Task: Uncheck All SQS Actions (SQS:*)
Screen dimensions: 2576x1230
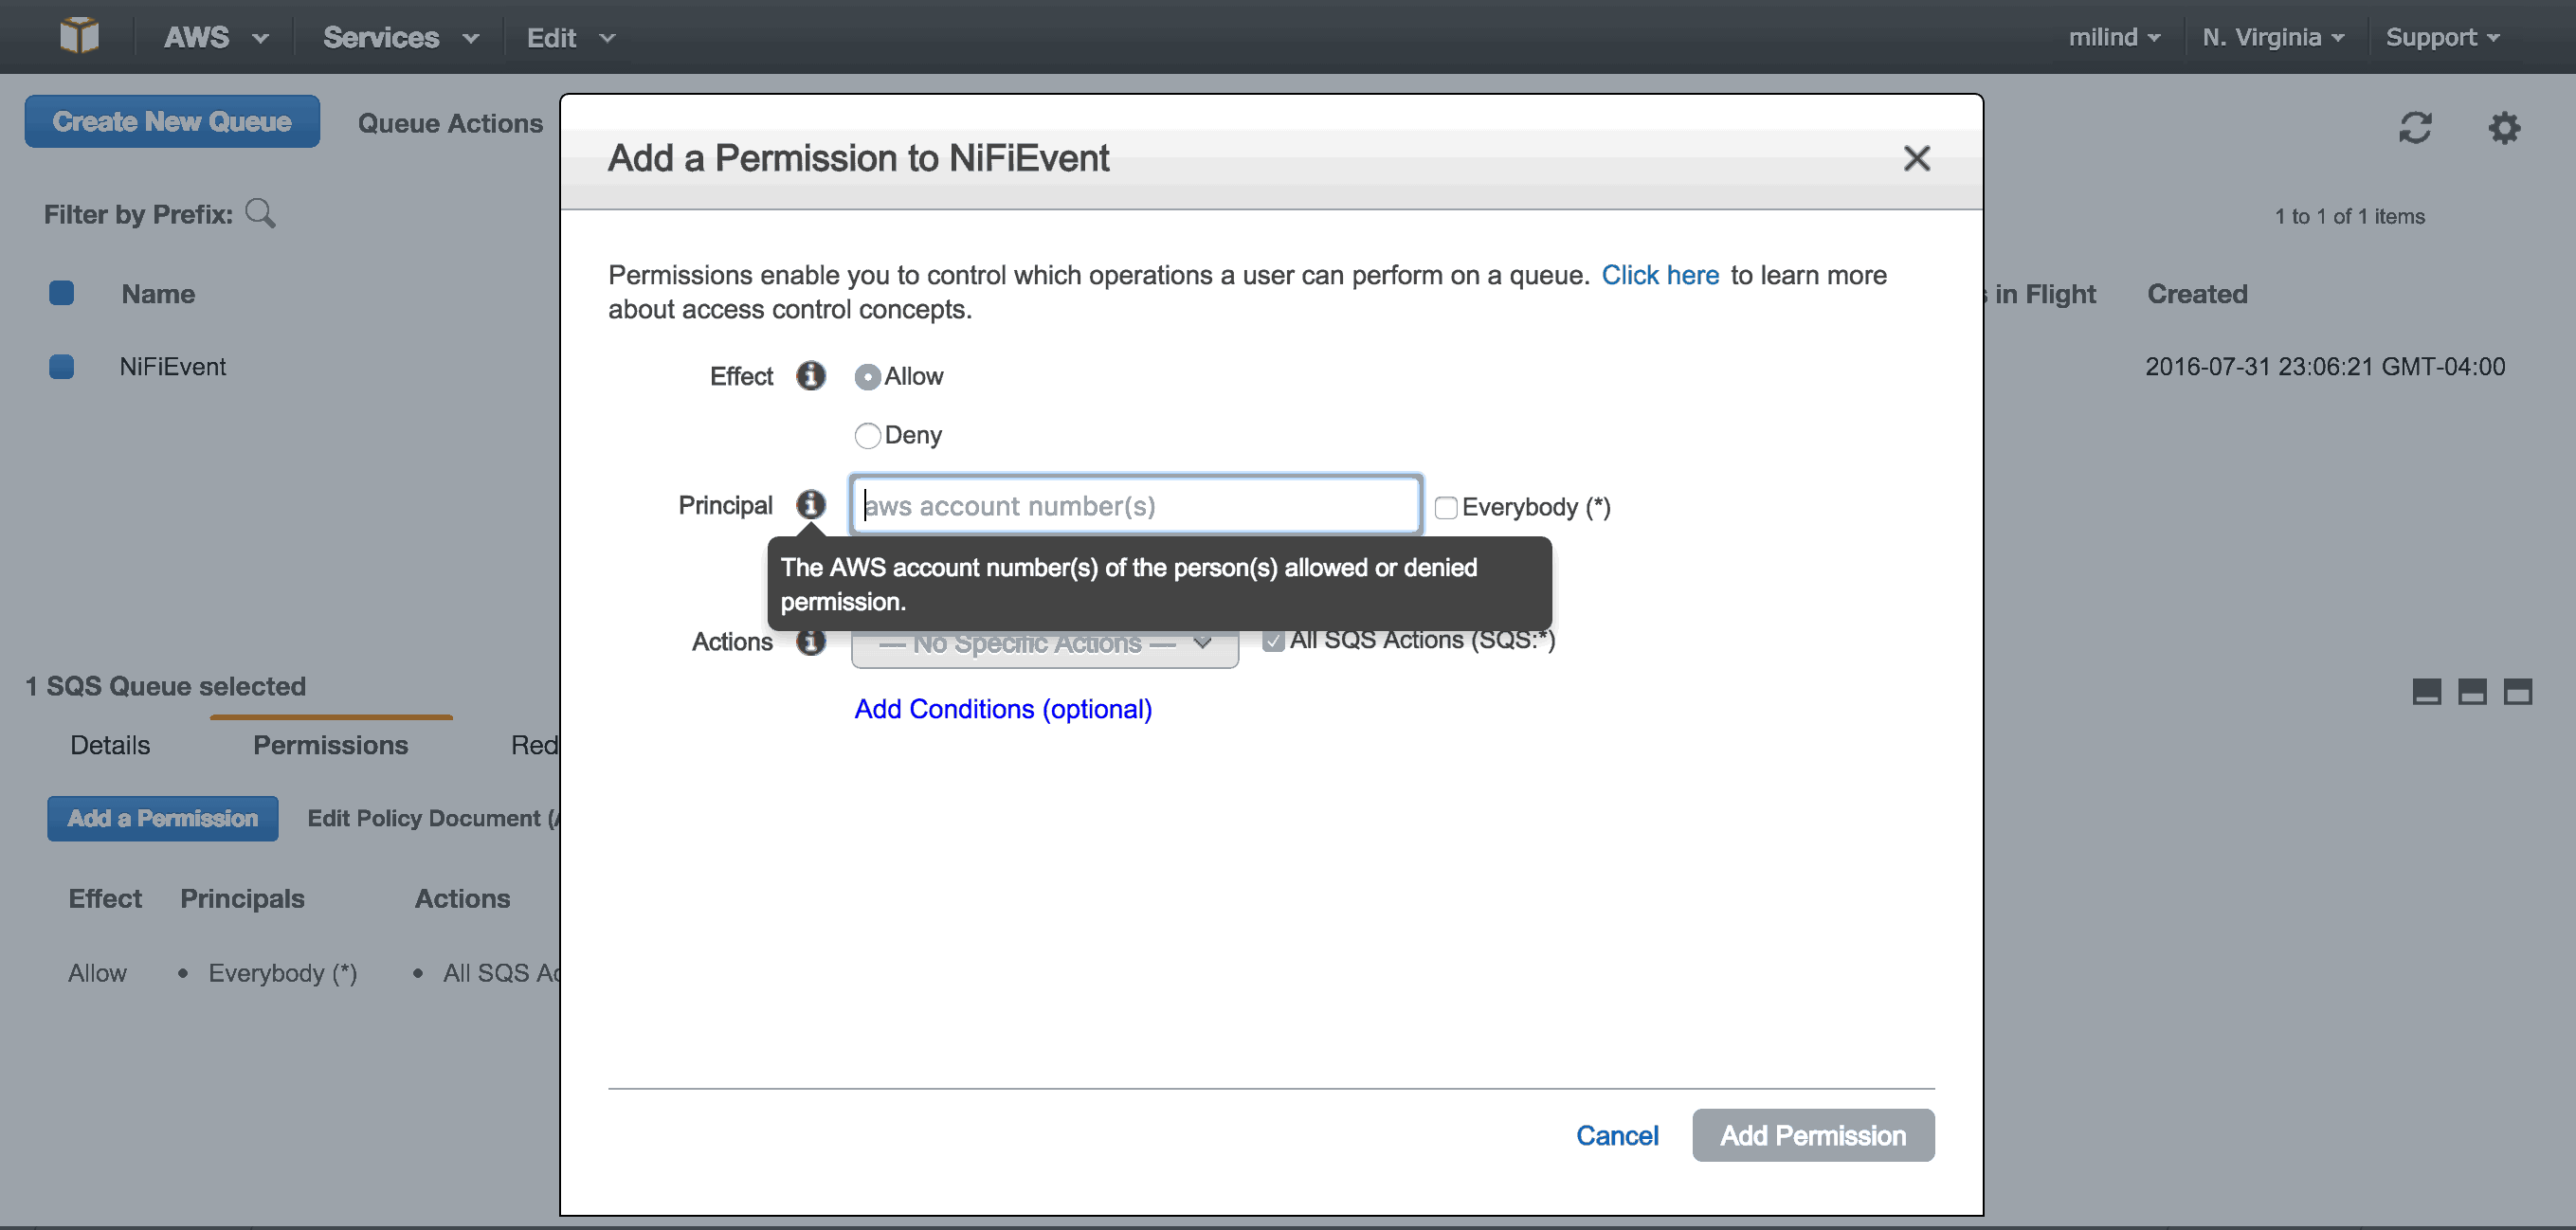Action: point(1273,640)
